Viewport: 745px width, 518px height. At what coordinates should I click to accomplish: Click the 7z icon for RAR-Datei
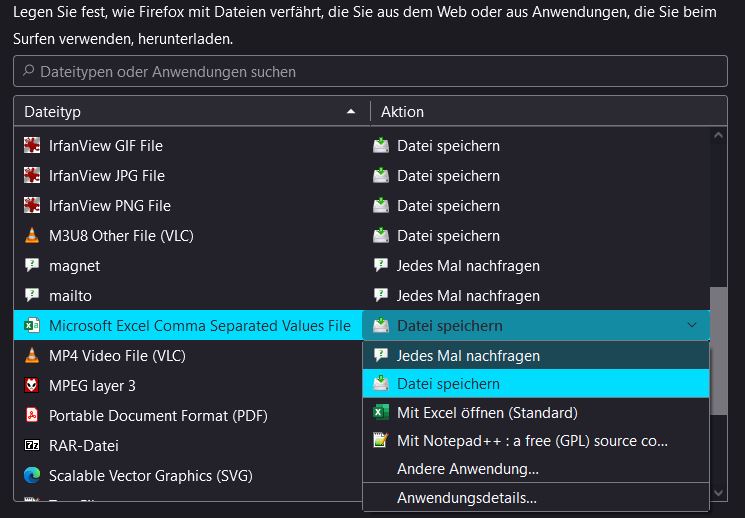click(32, 445)
